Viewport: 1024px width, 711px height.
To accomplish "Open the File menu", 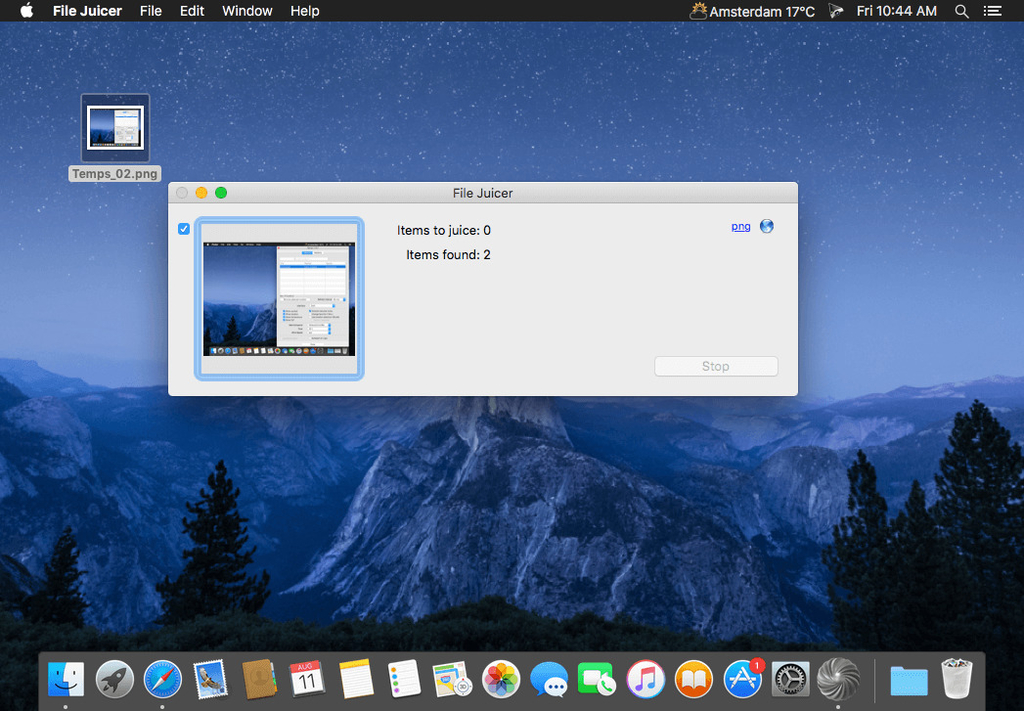I will click(151, 11).
